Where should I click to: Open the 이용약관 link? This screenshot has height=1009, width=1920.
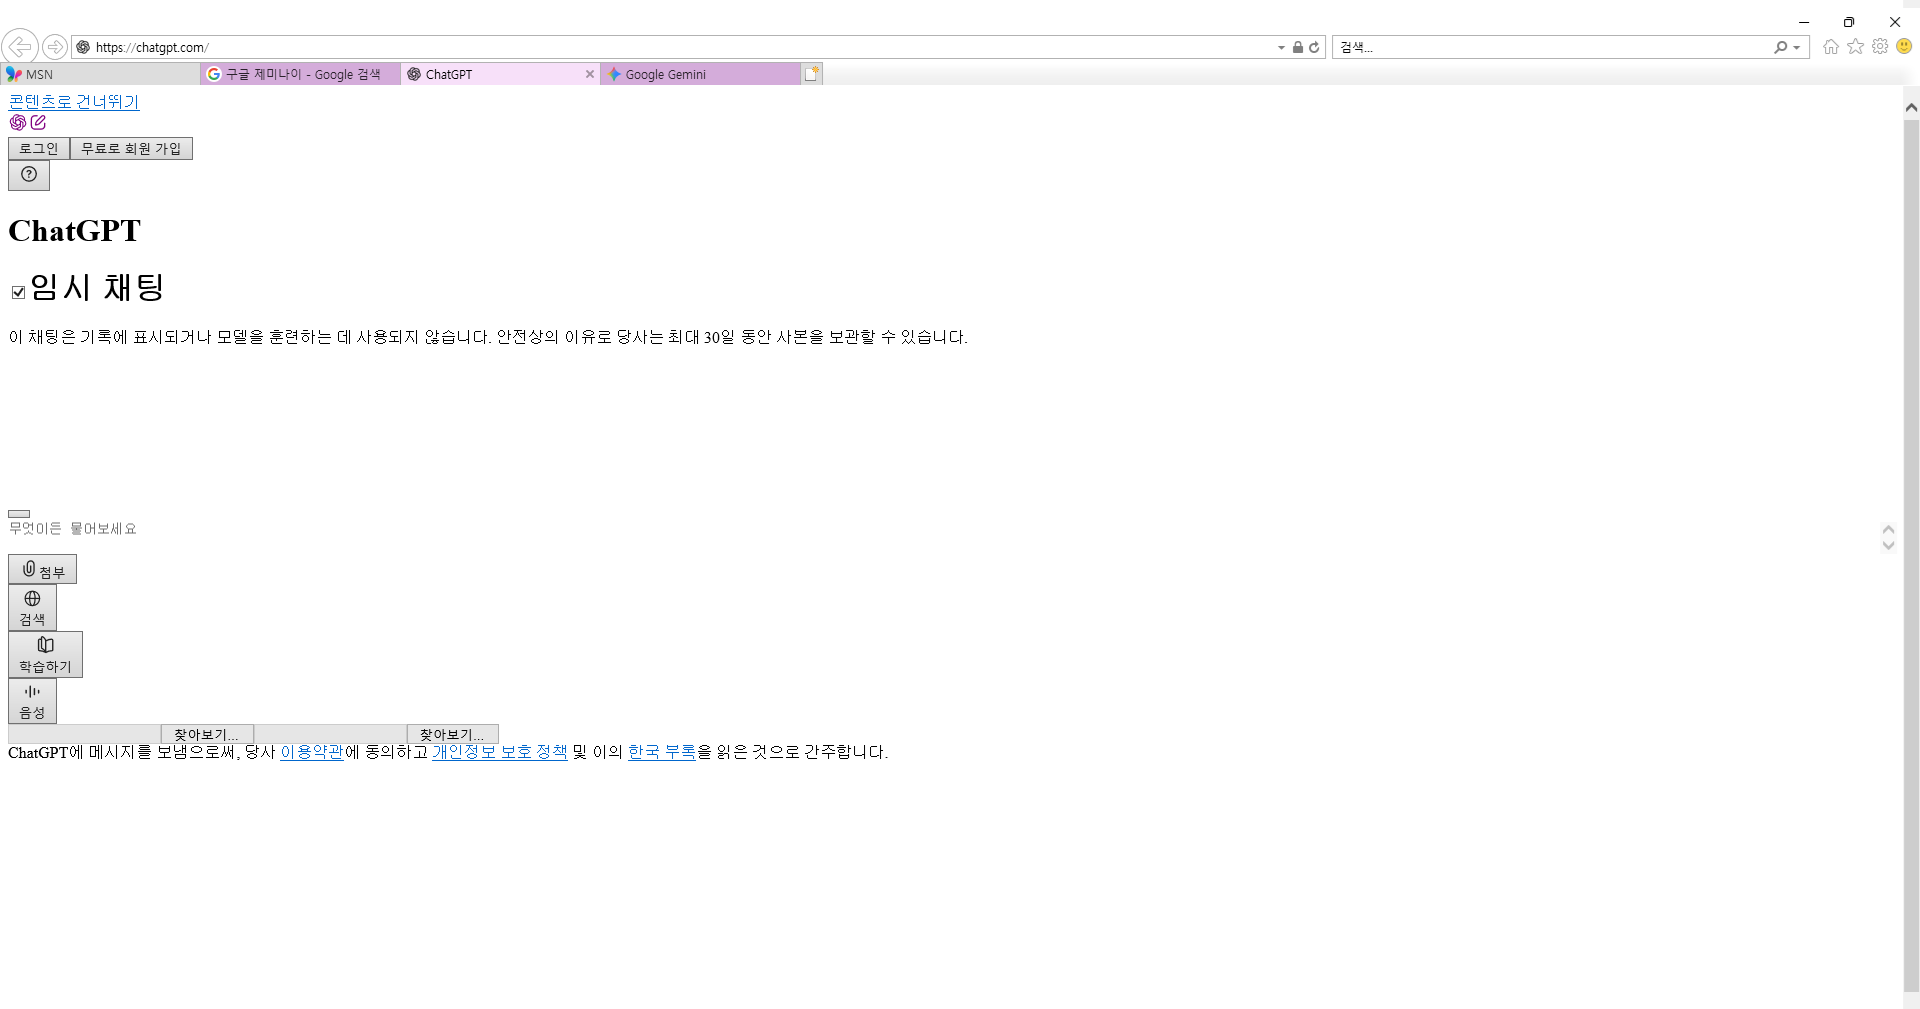312,752
